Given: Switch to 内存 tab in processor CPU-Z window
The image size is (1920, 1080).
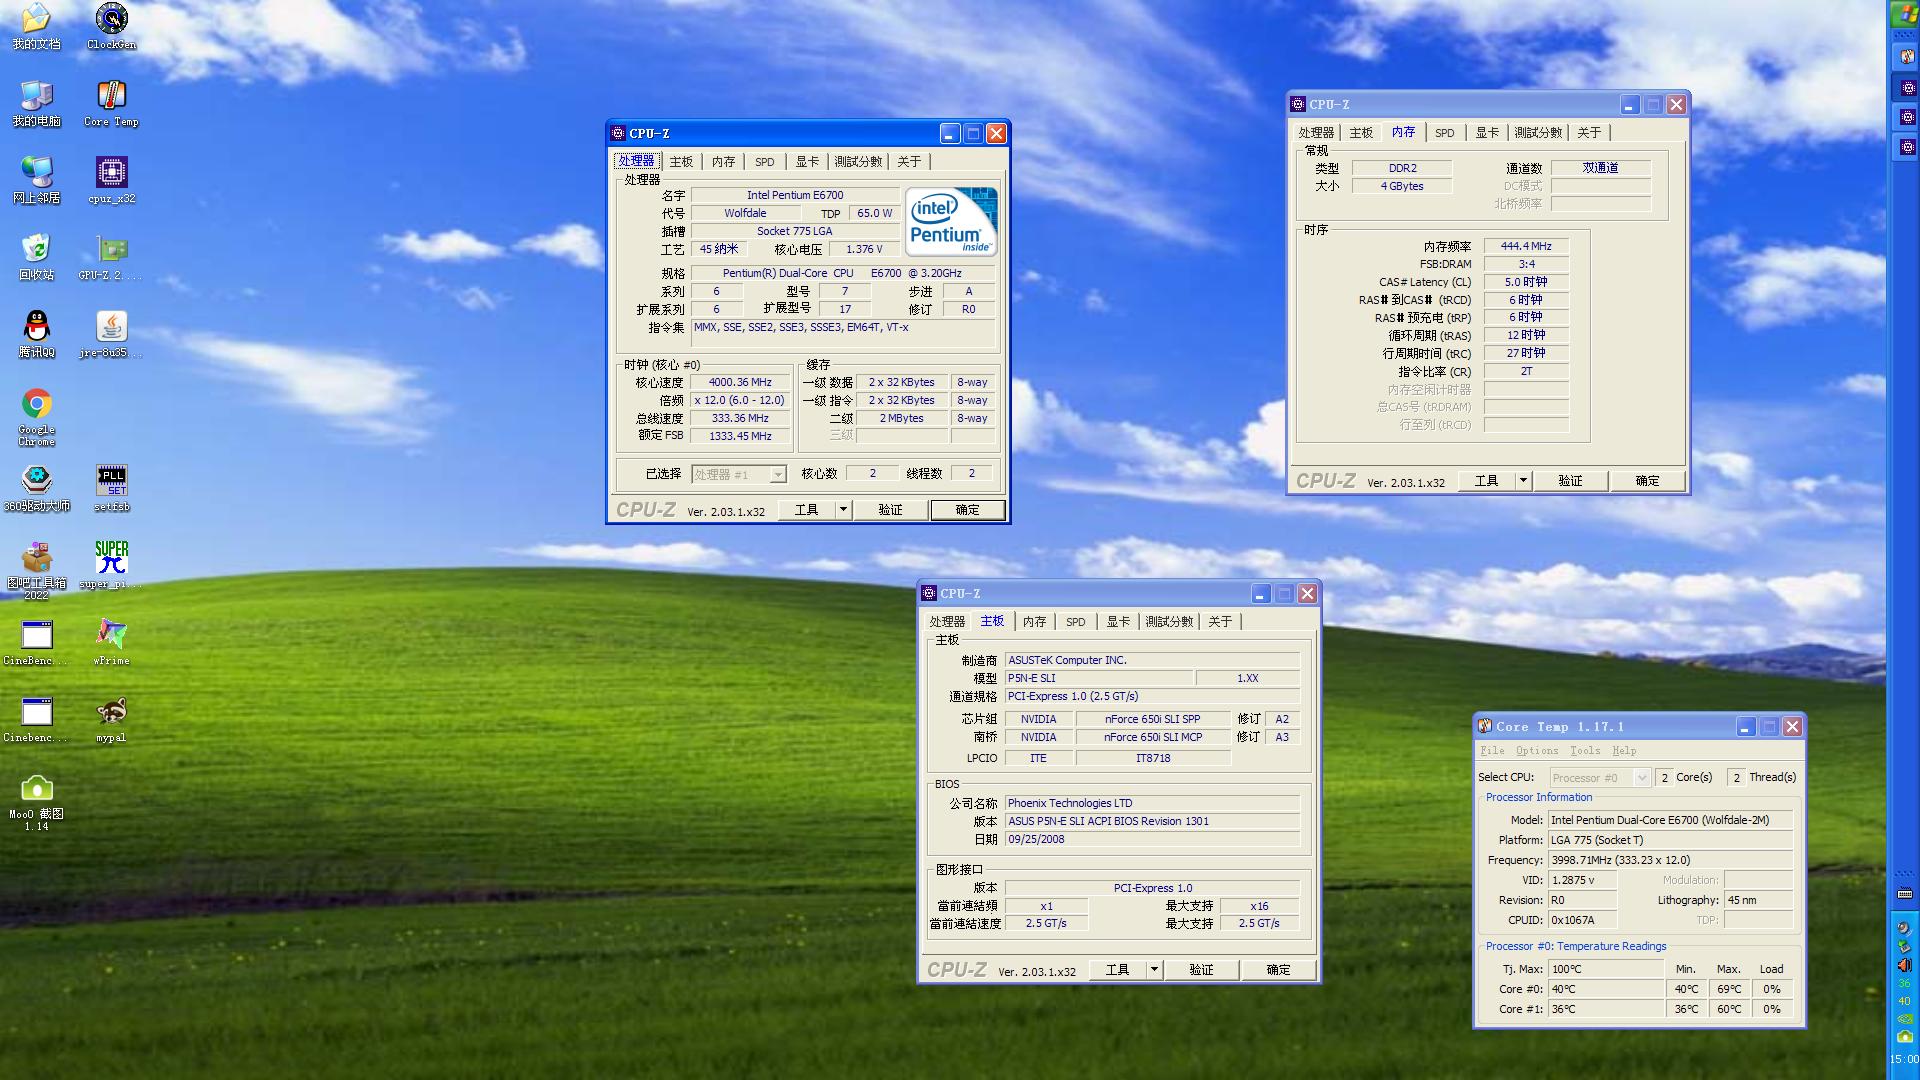Looking at the screenshot, I should pos(723,162).
